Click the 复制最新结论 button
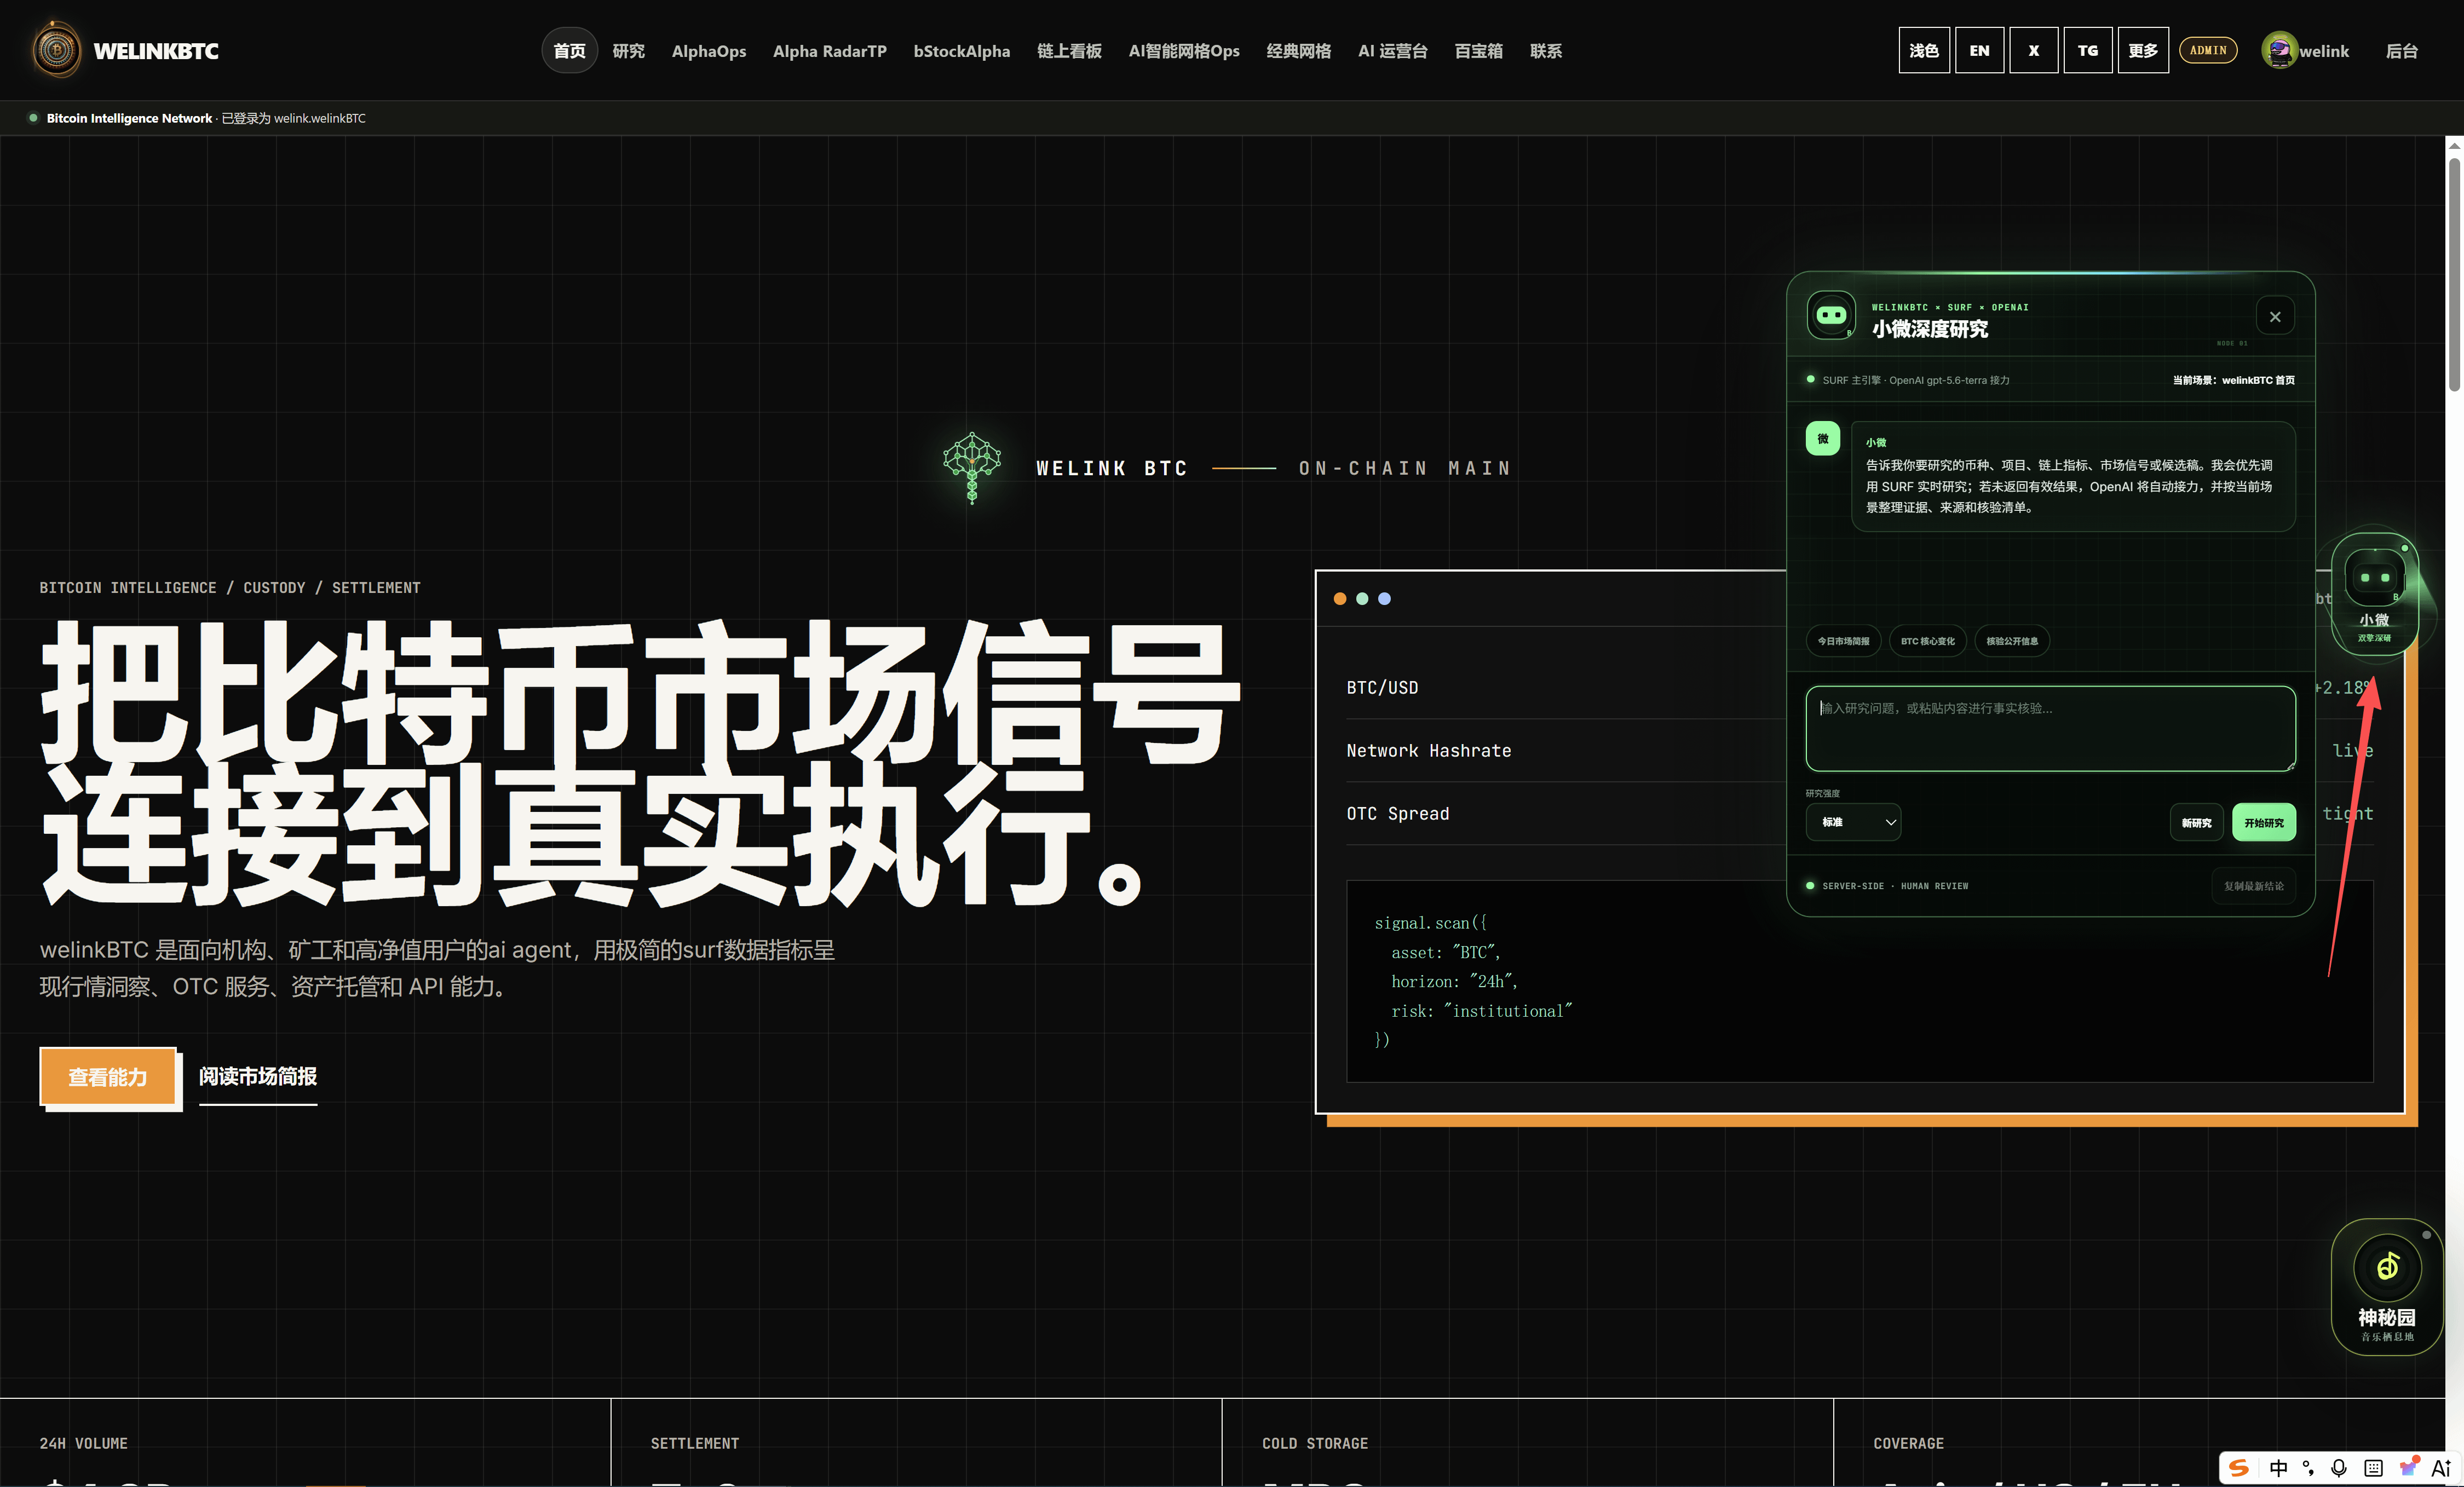 2253,886
